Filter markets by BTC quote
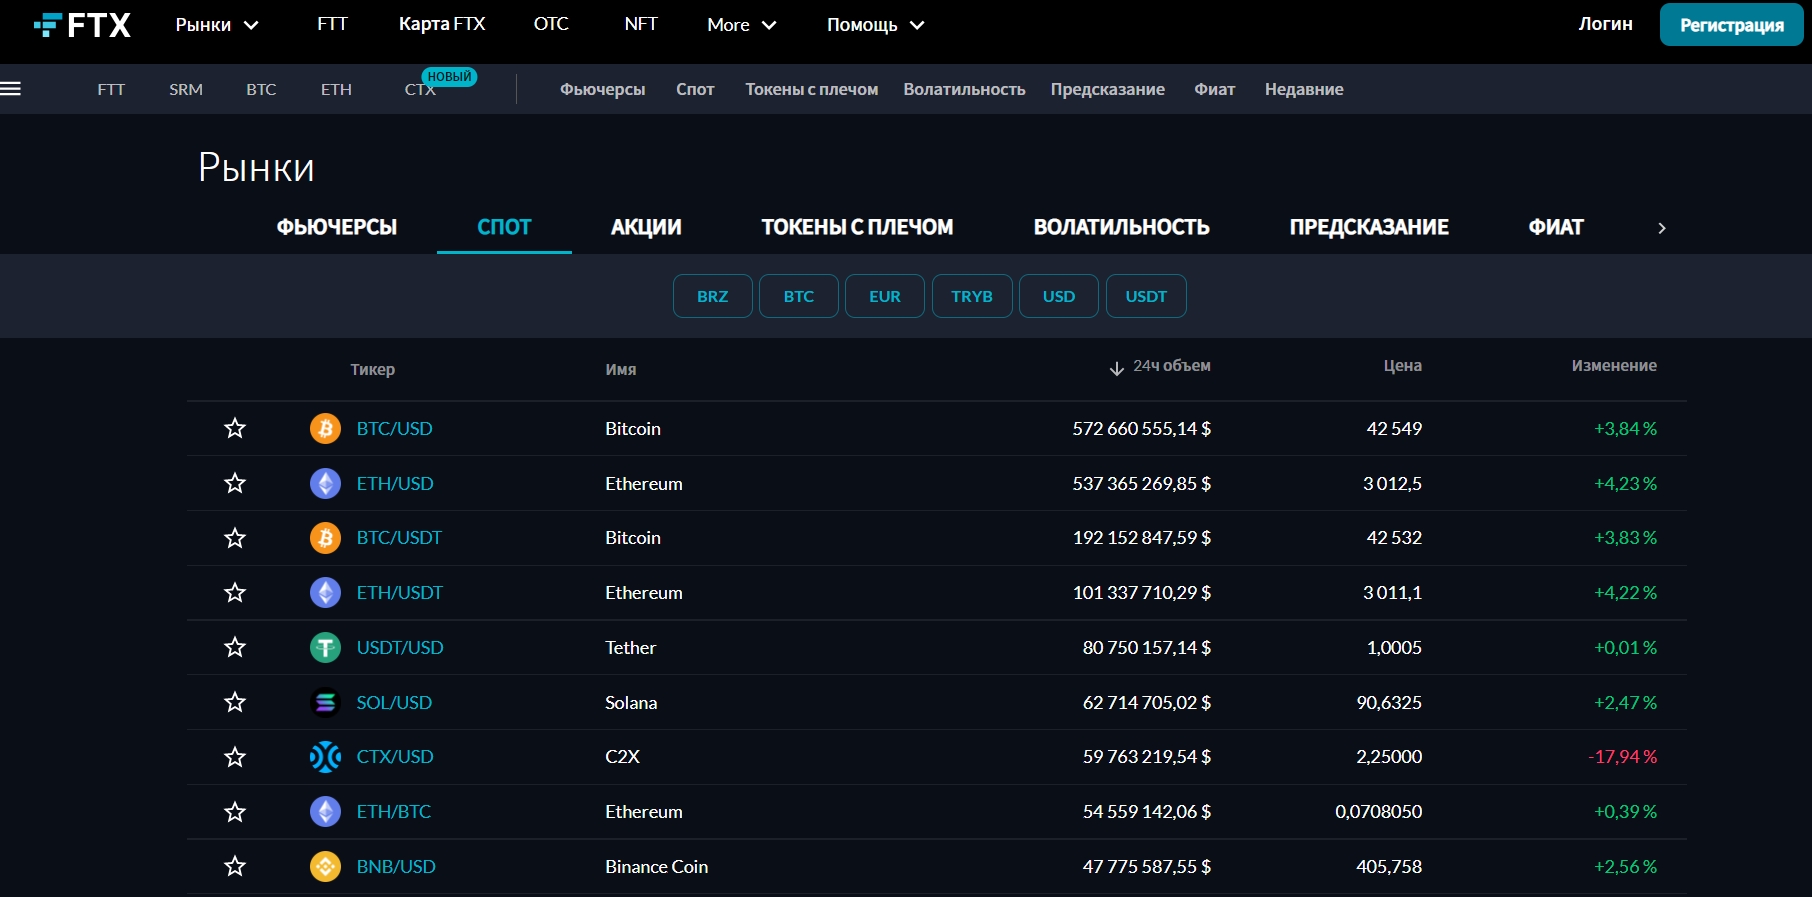This screenshot has height=897, width=1812. [x=799, y=296]
